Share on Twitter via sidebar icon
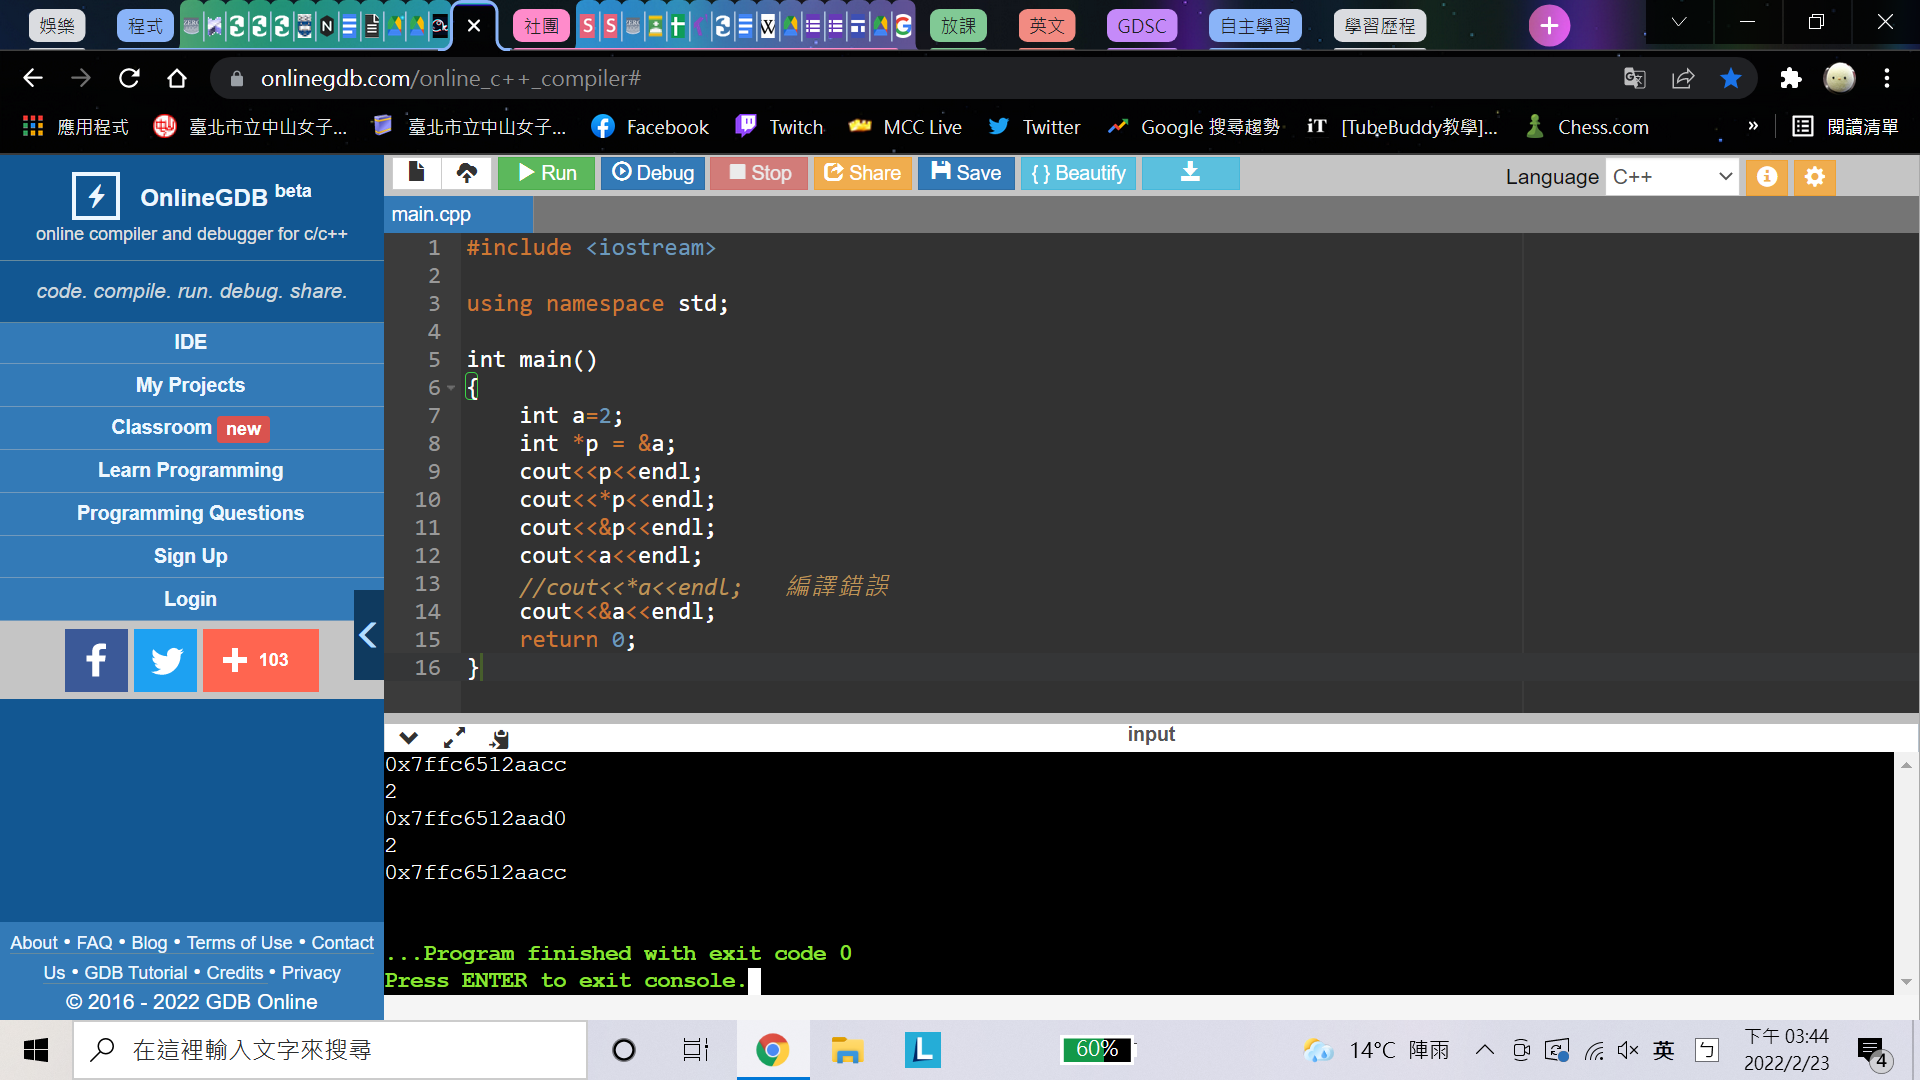The height and width of the screenshot is (1080, 1920). coord(165,660)
